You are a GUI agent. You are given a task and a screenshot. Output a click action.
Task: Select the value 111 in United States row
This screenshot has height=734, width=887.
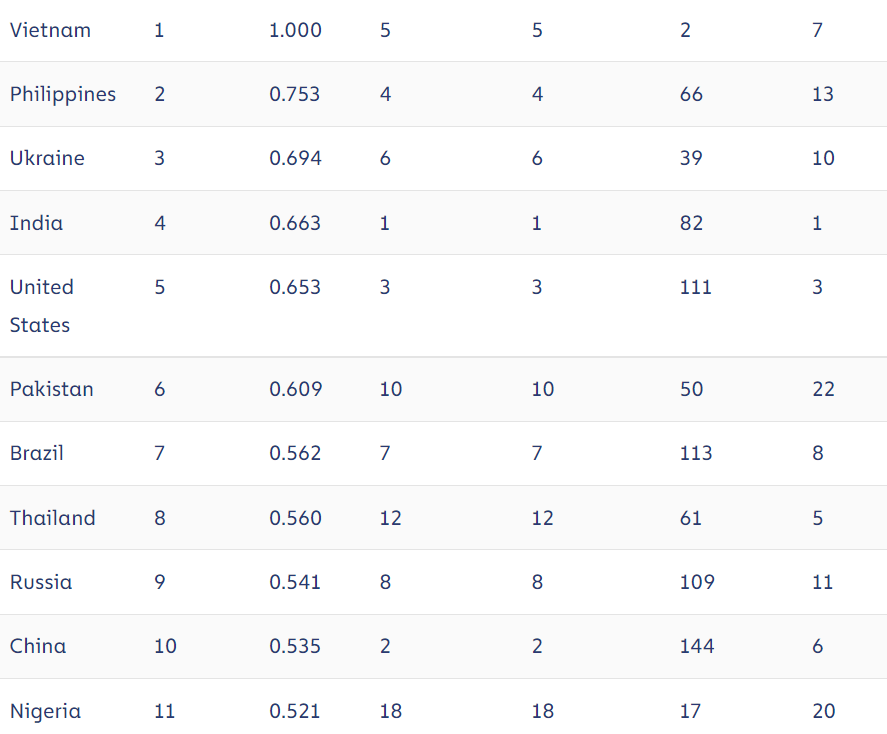pos(695,287)
